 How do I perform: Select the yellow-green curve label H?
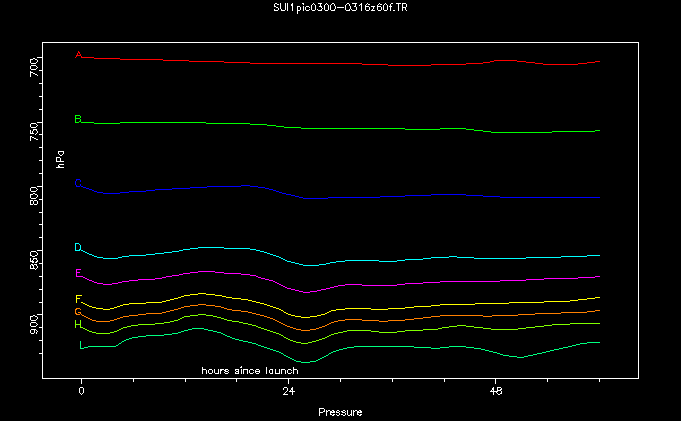pos(78,325)
